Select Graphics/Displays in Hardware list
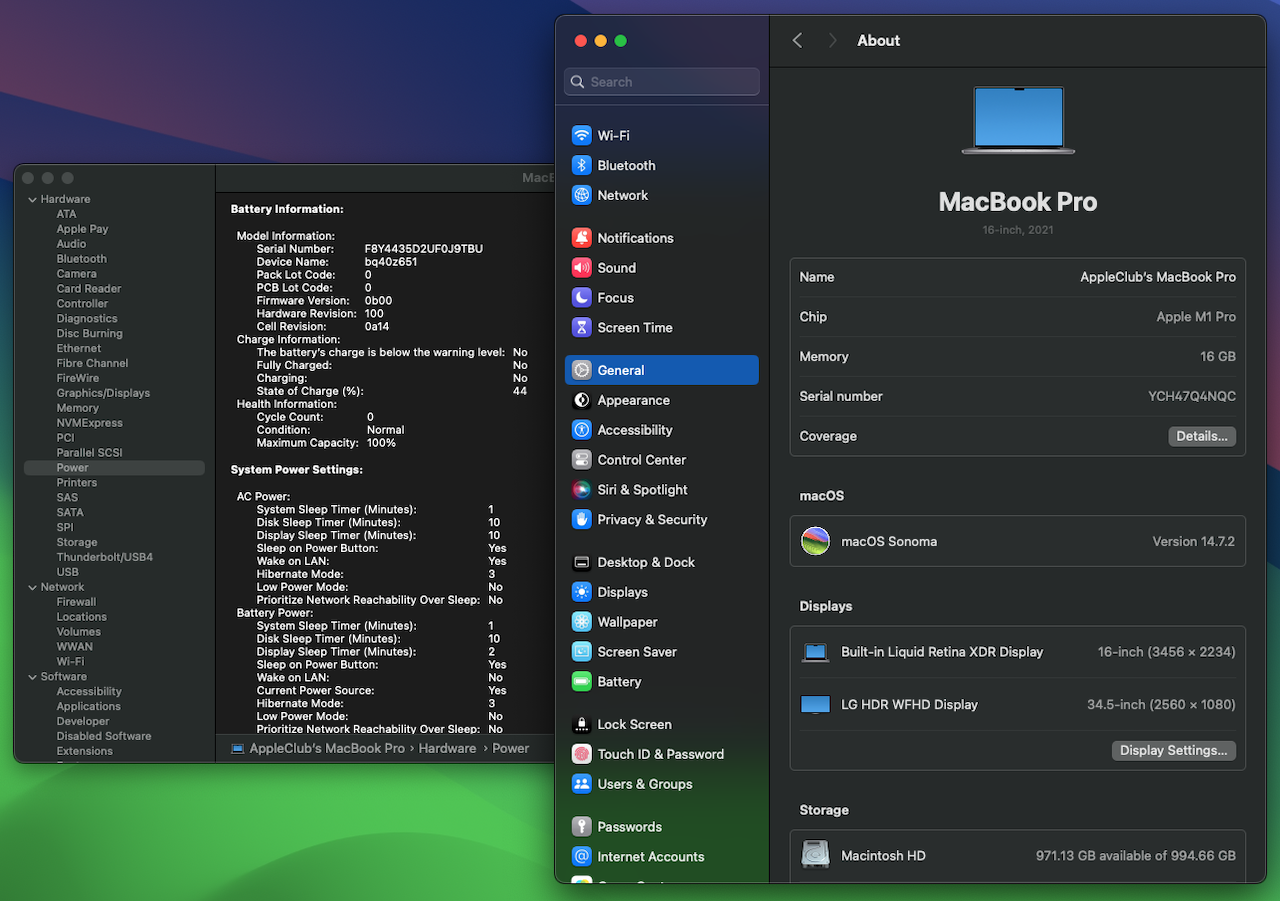 103,393
